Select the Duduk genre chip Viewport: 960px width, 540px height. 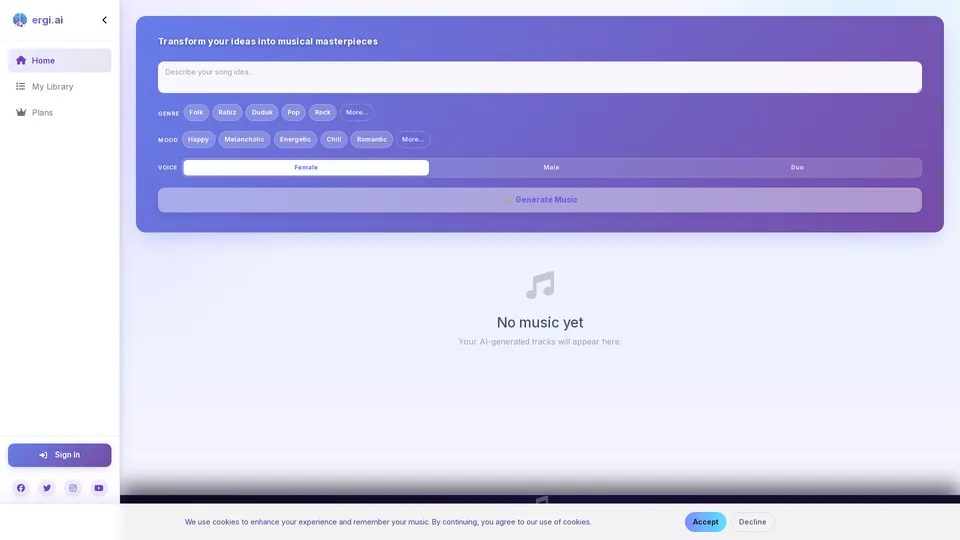[262, 112]
